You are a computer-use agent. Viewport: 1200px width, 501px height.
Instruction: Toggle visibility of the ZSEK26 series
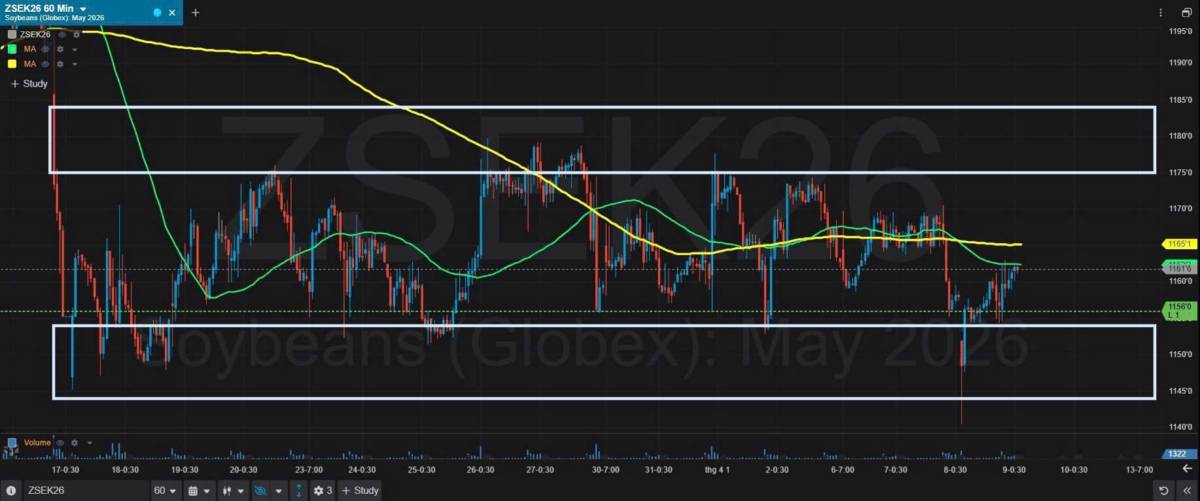coord(62,34)
